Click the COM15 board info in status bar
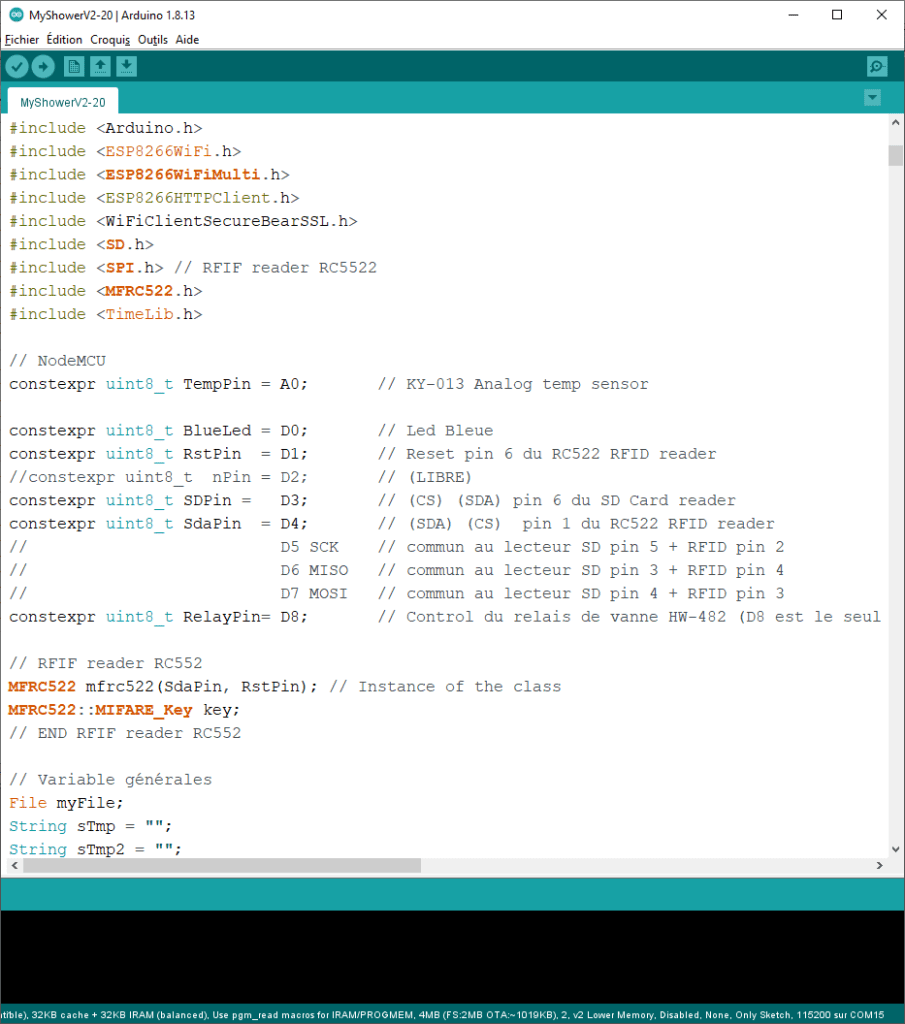The image size is (905, 1024). pos(866,1015)
